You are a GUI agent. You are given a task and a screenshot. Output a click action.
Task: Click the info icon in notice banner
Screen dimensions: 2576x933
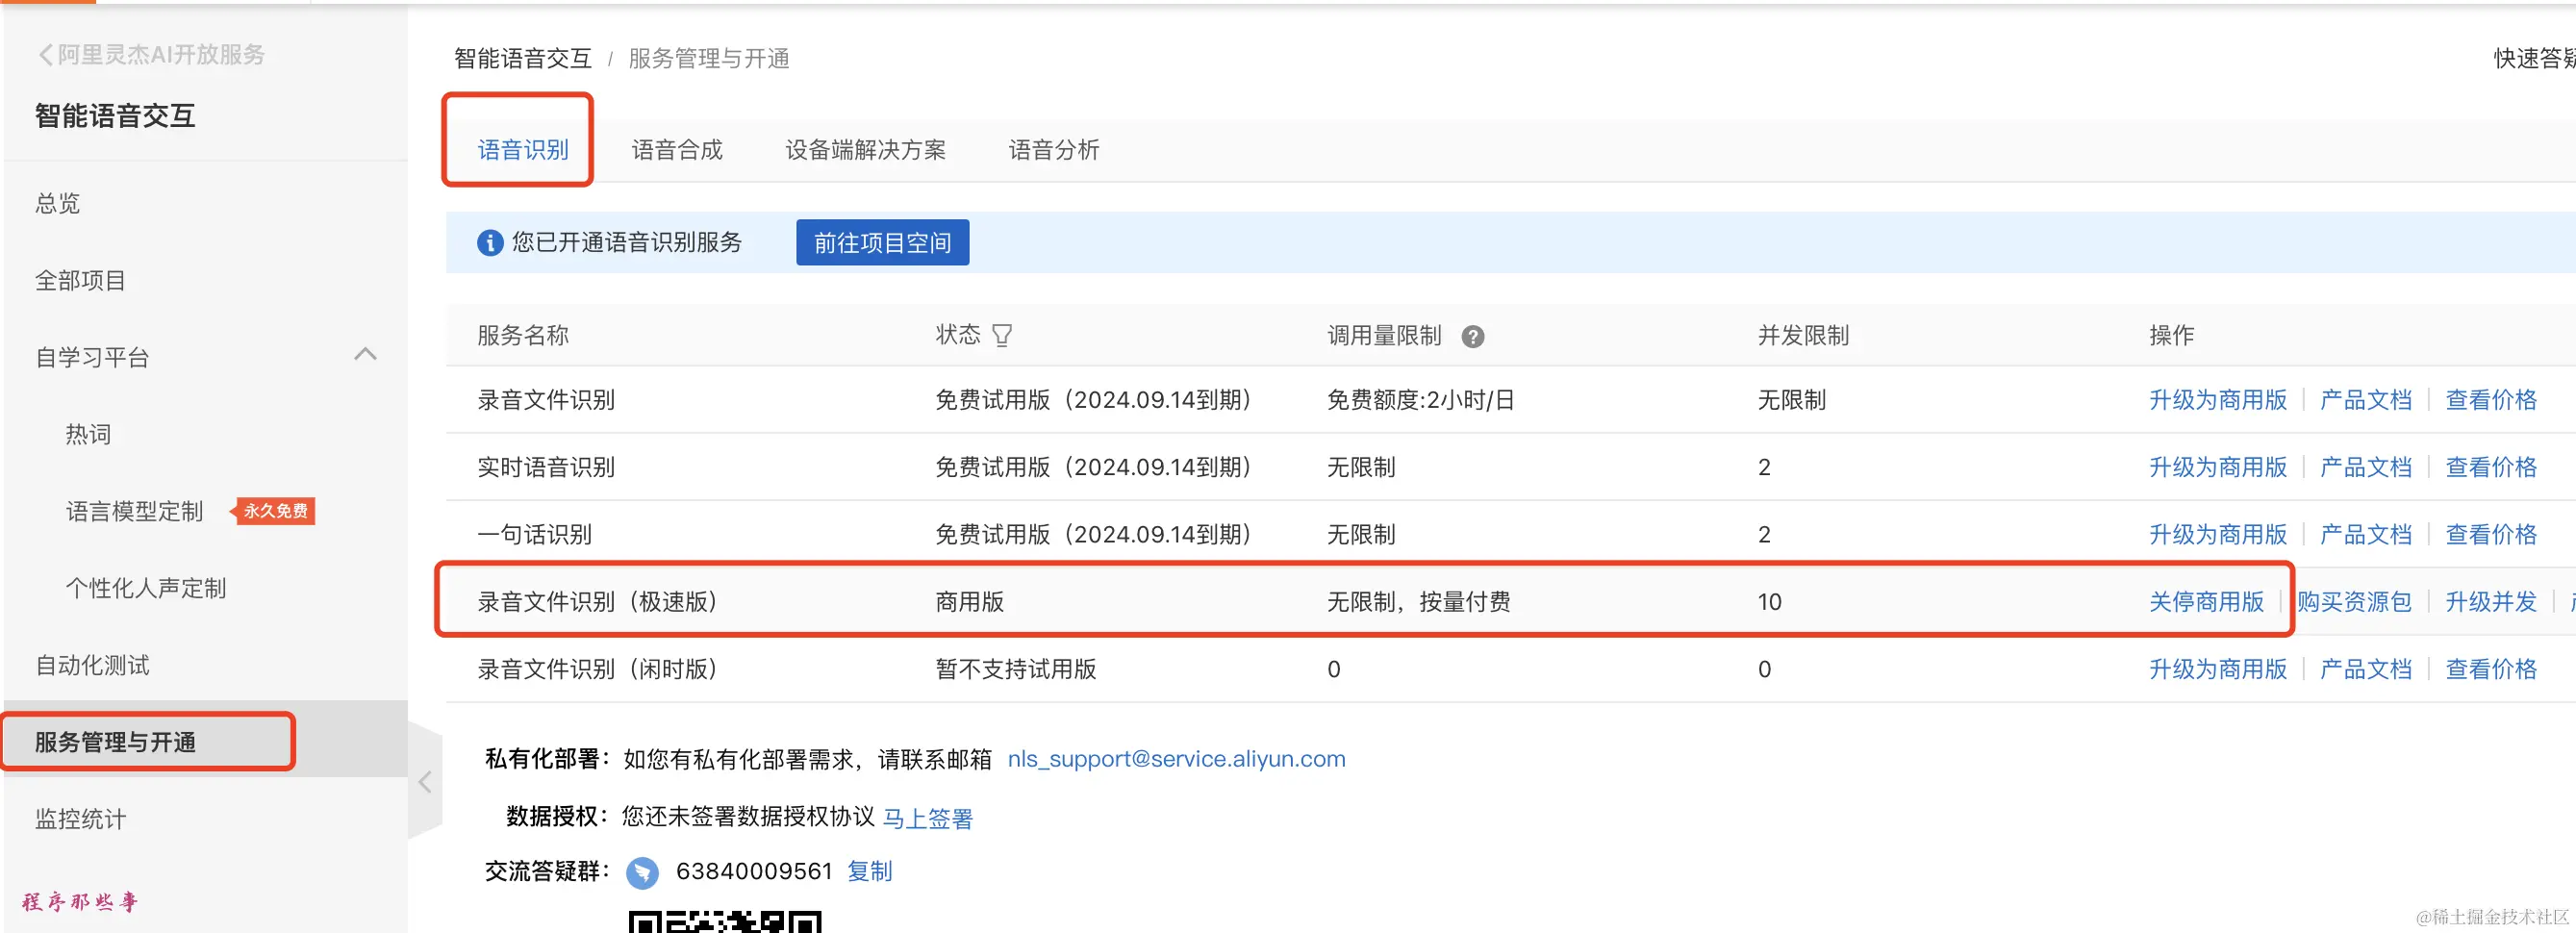tap(490, 243)
